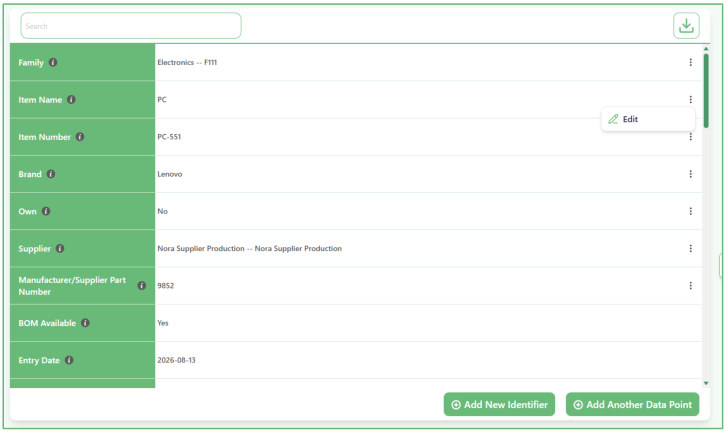
Task: Click the BOM Available info icon
Action: point(85,323)
